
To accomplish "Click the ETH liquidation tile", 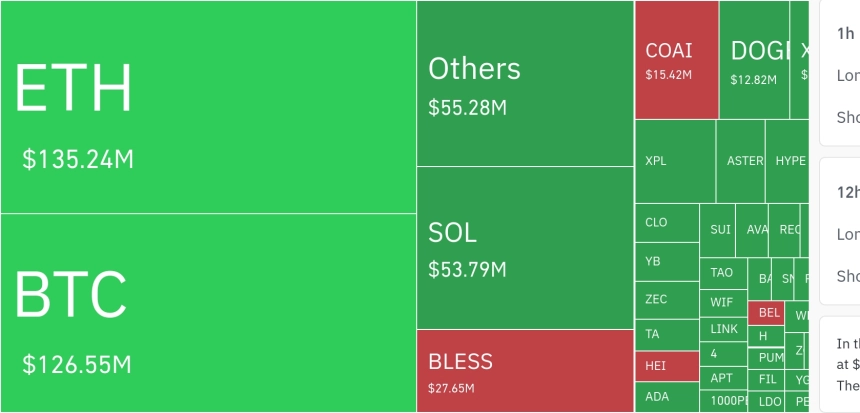I will click(x=208, y=107).
